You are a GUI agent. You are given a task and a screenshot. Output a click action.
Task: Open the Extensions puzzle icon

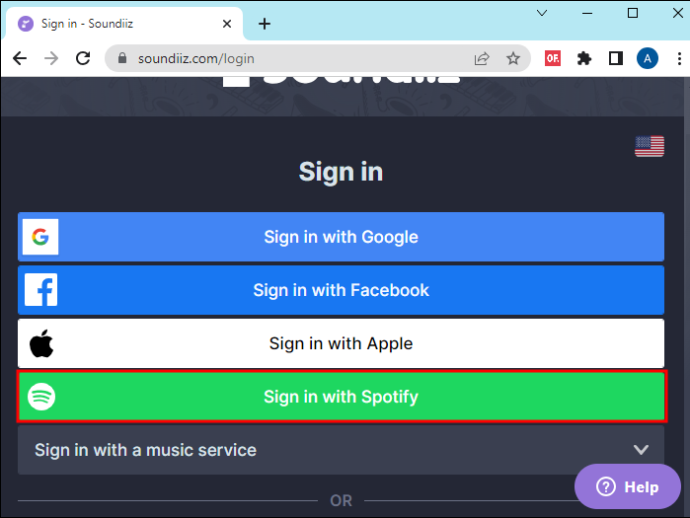(x=584, y=59)
